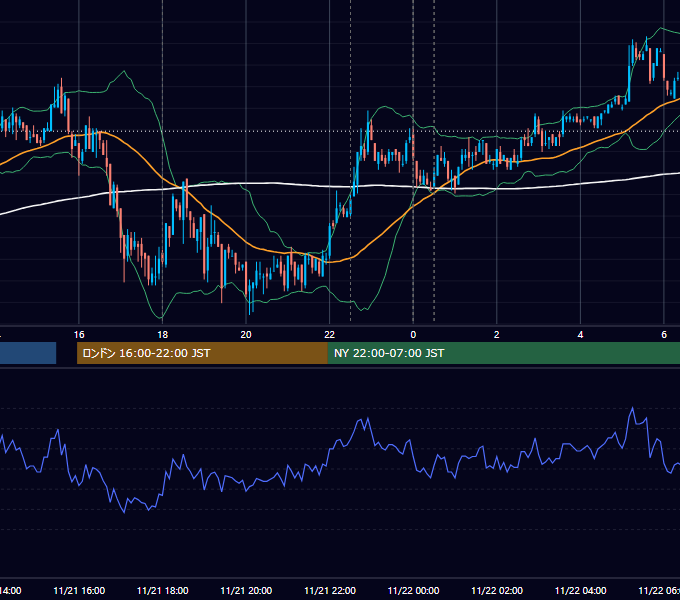Click the 11/22 02:00 time label
Viewport: 680px width, 600px height.
[497, 590]
